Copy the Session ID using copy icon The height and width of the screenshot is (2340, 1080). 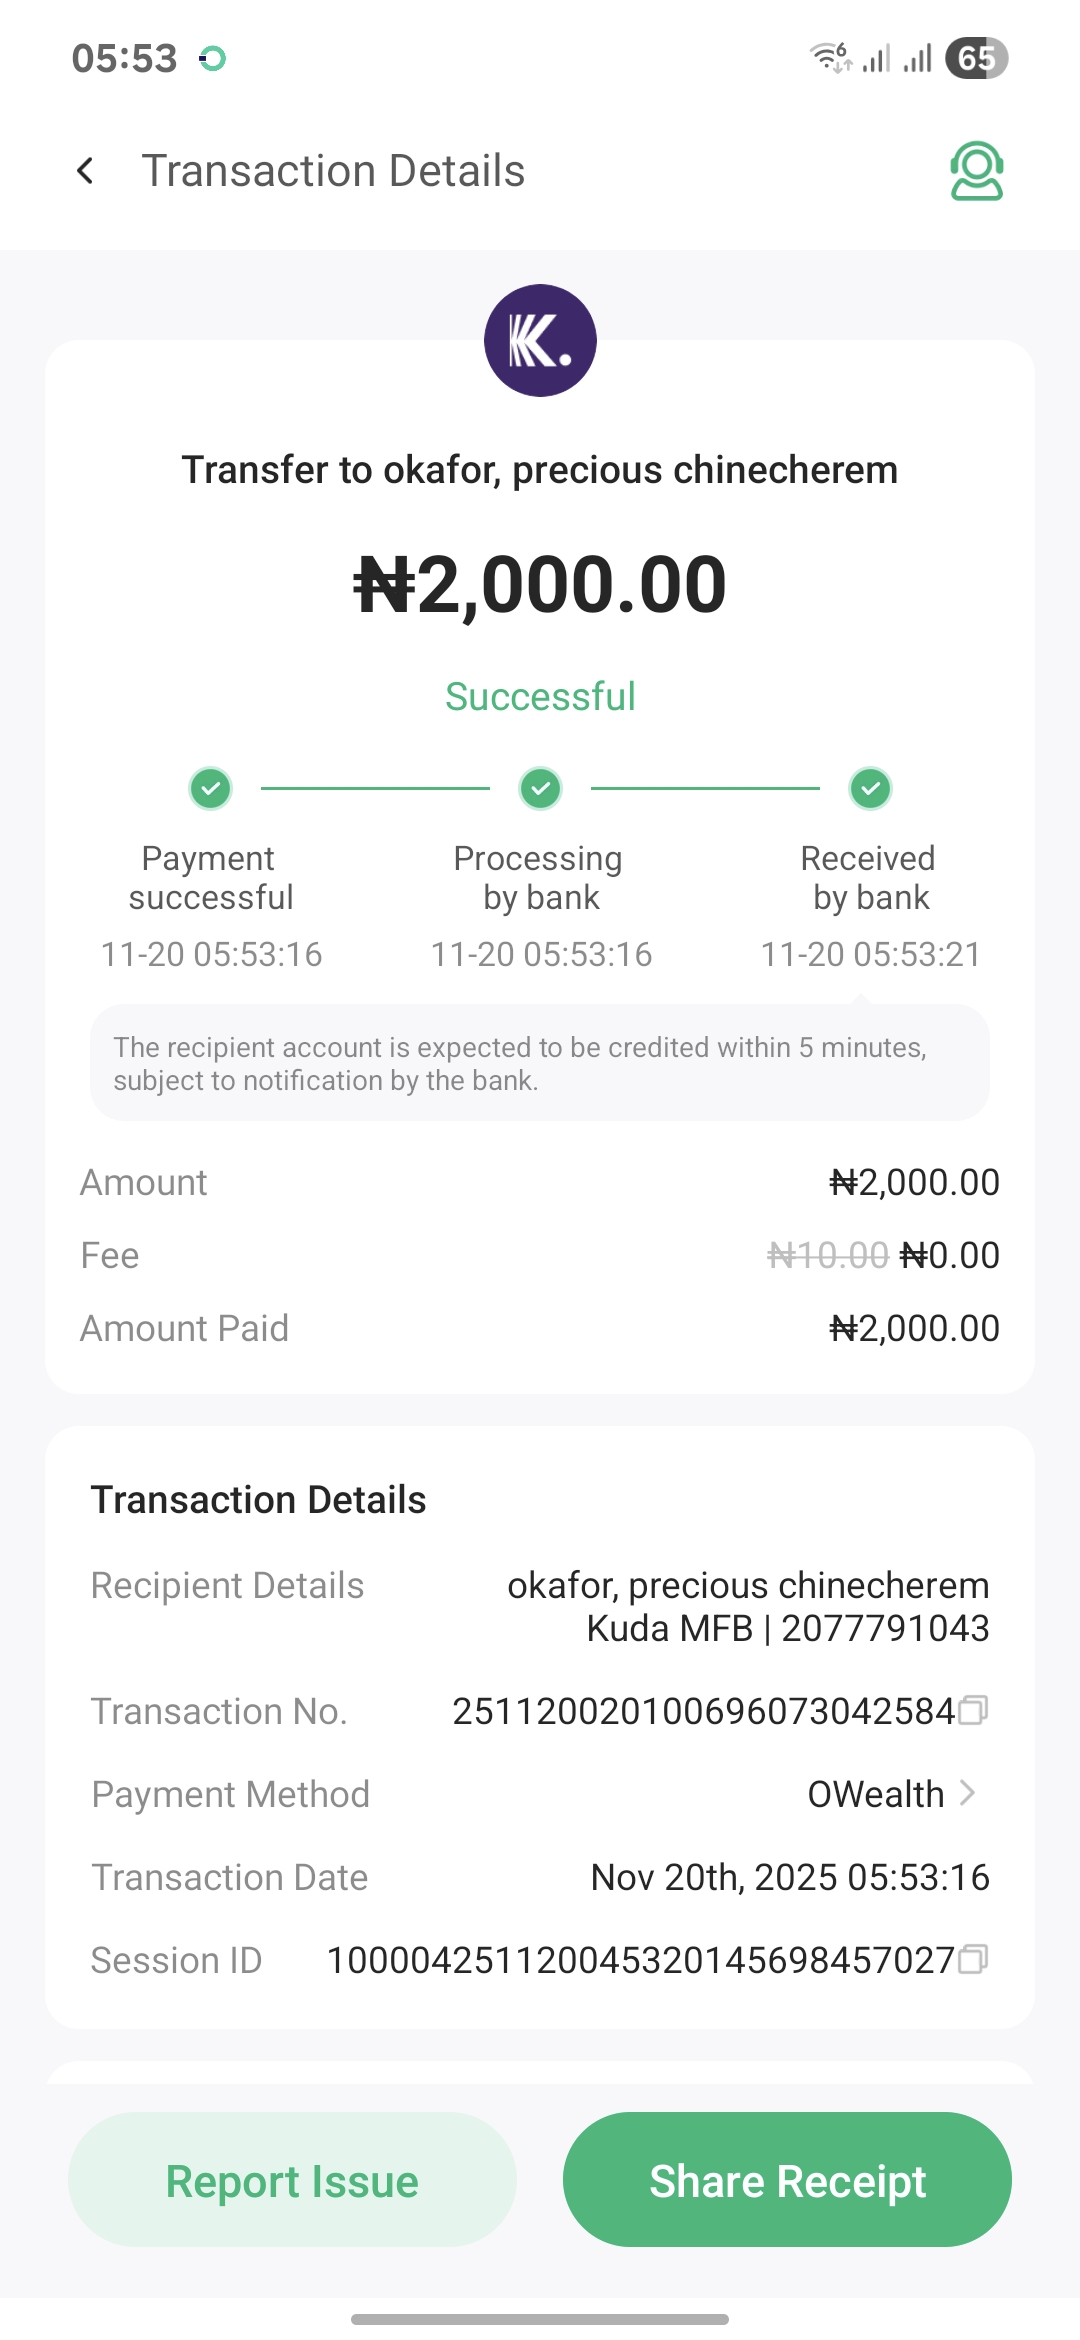pos(973,1959)
